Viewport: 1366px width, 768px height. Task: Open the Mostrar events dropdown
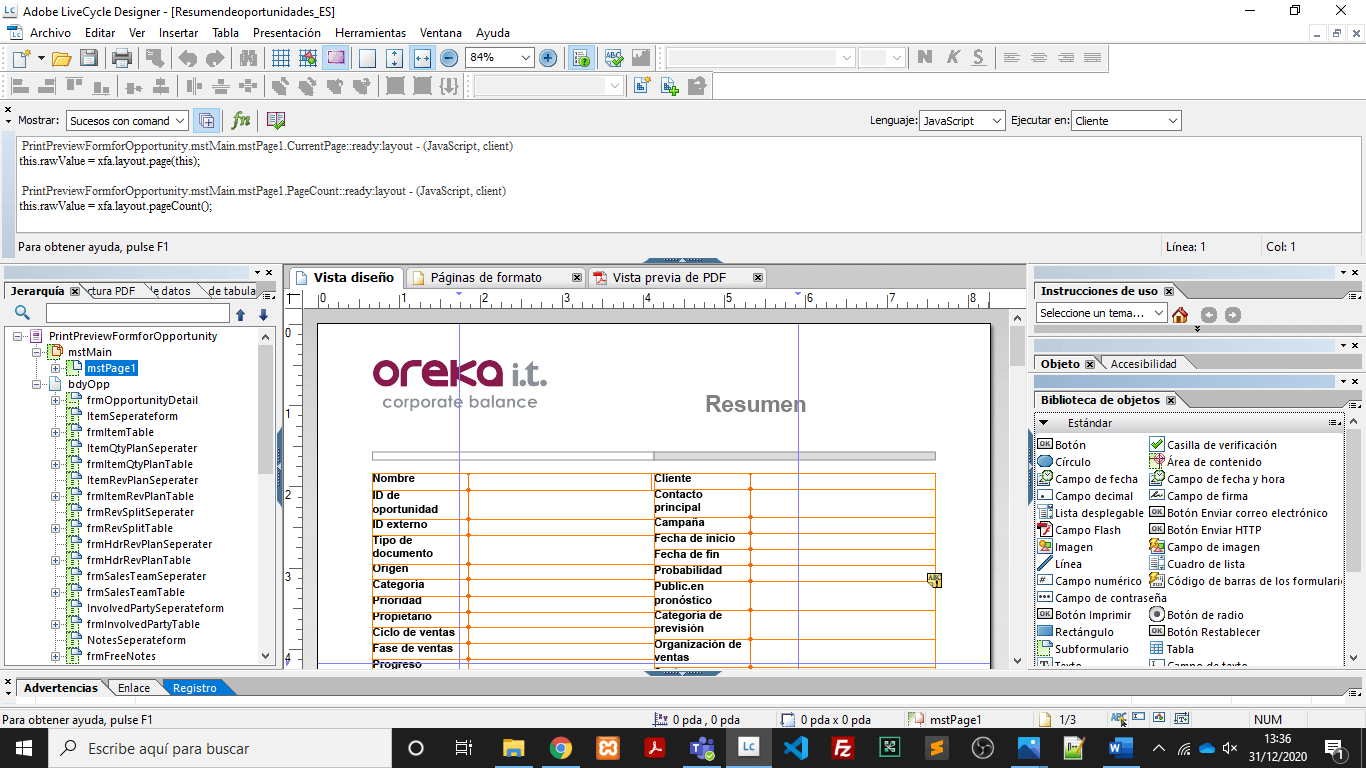180,121
